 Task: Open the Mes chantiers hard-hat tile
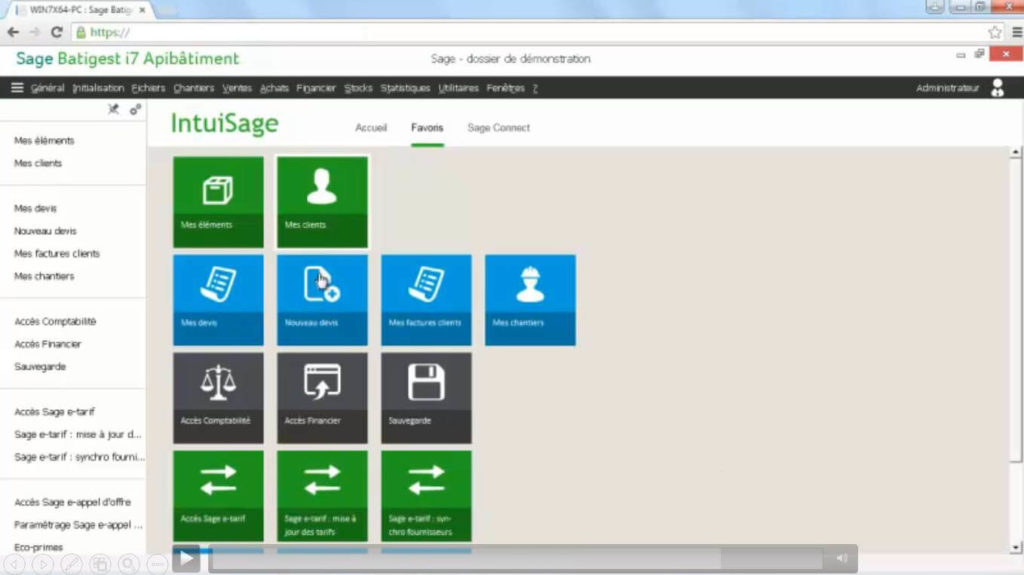click(530, 299)
